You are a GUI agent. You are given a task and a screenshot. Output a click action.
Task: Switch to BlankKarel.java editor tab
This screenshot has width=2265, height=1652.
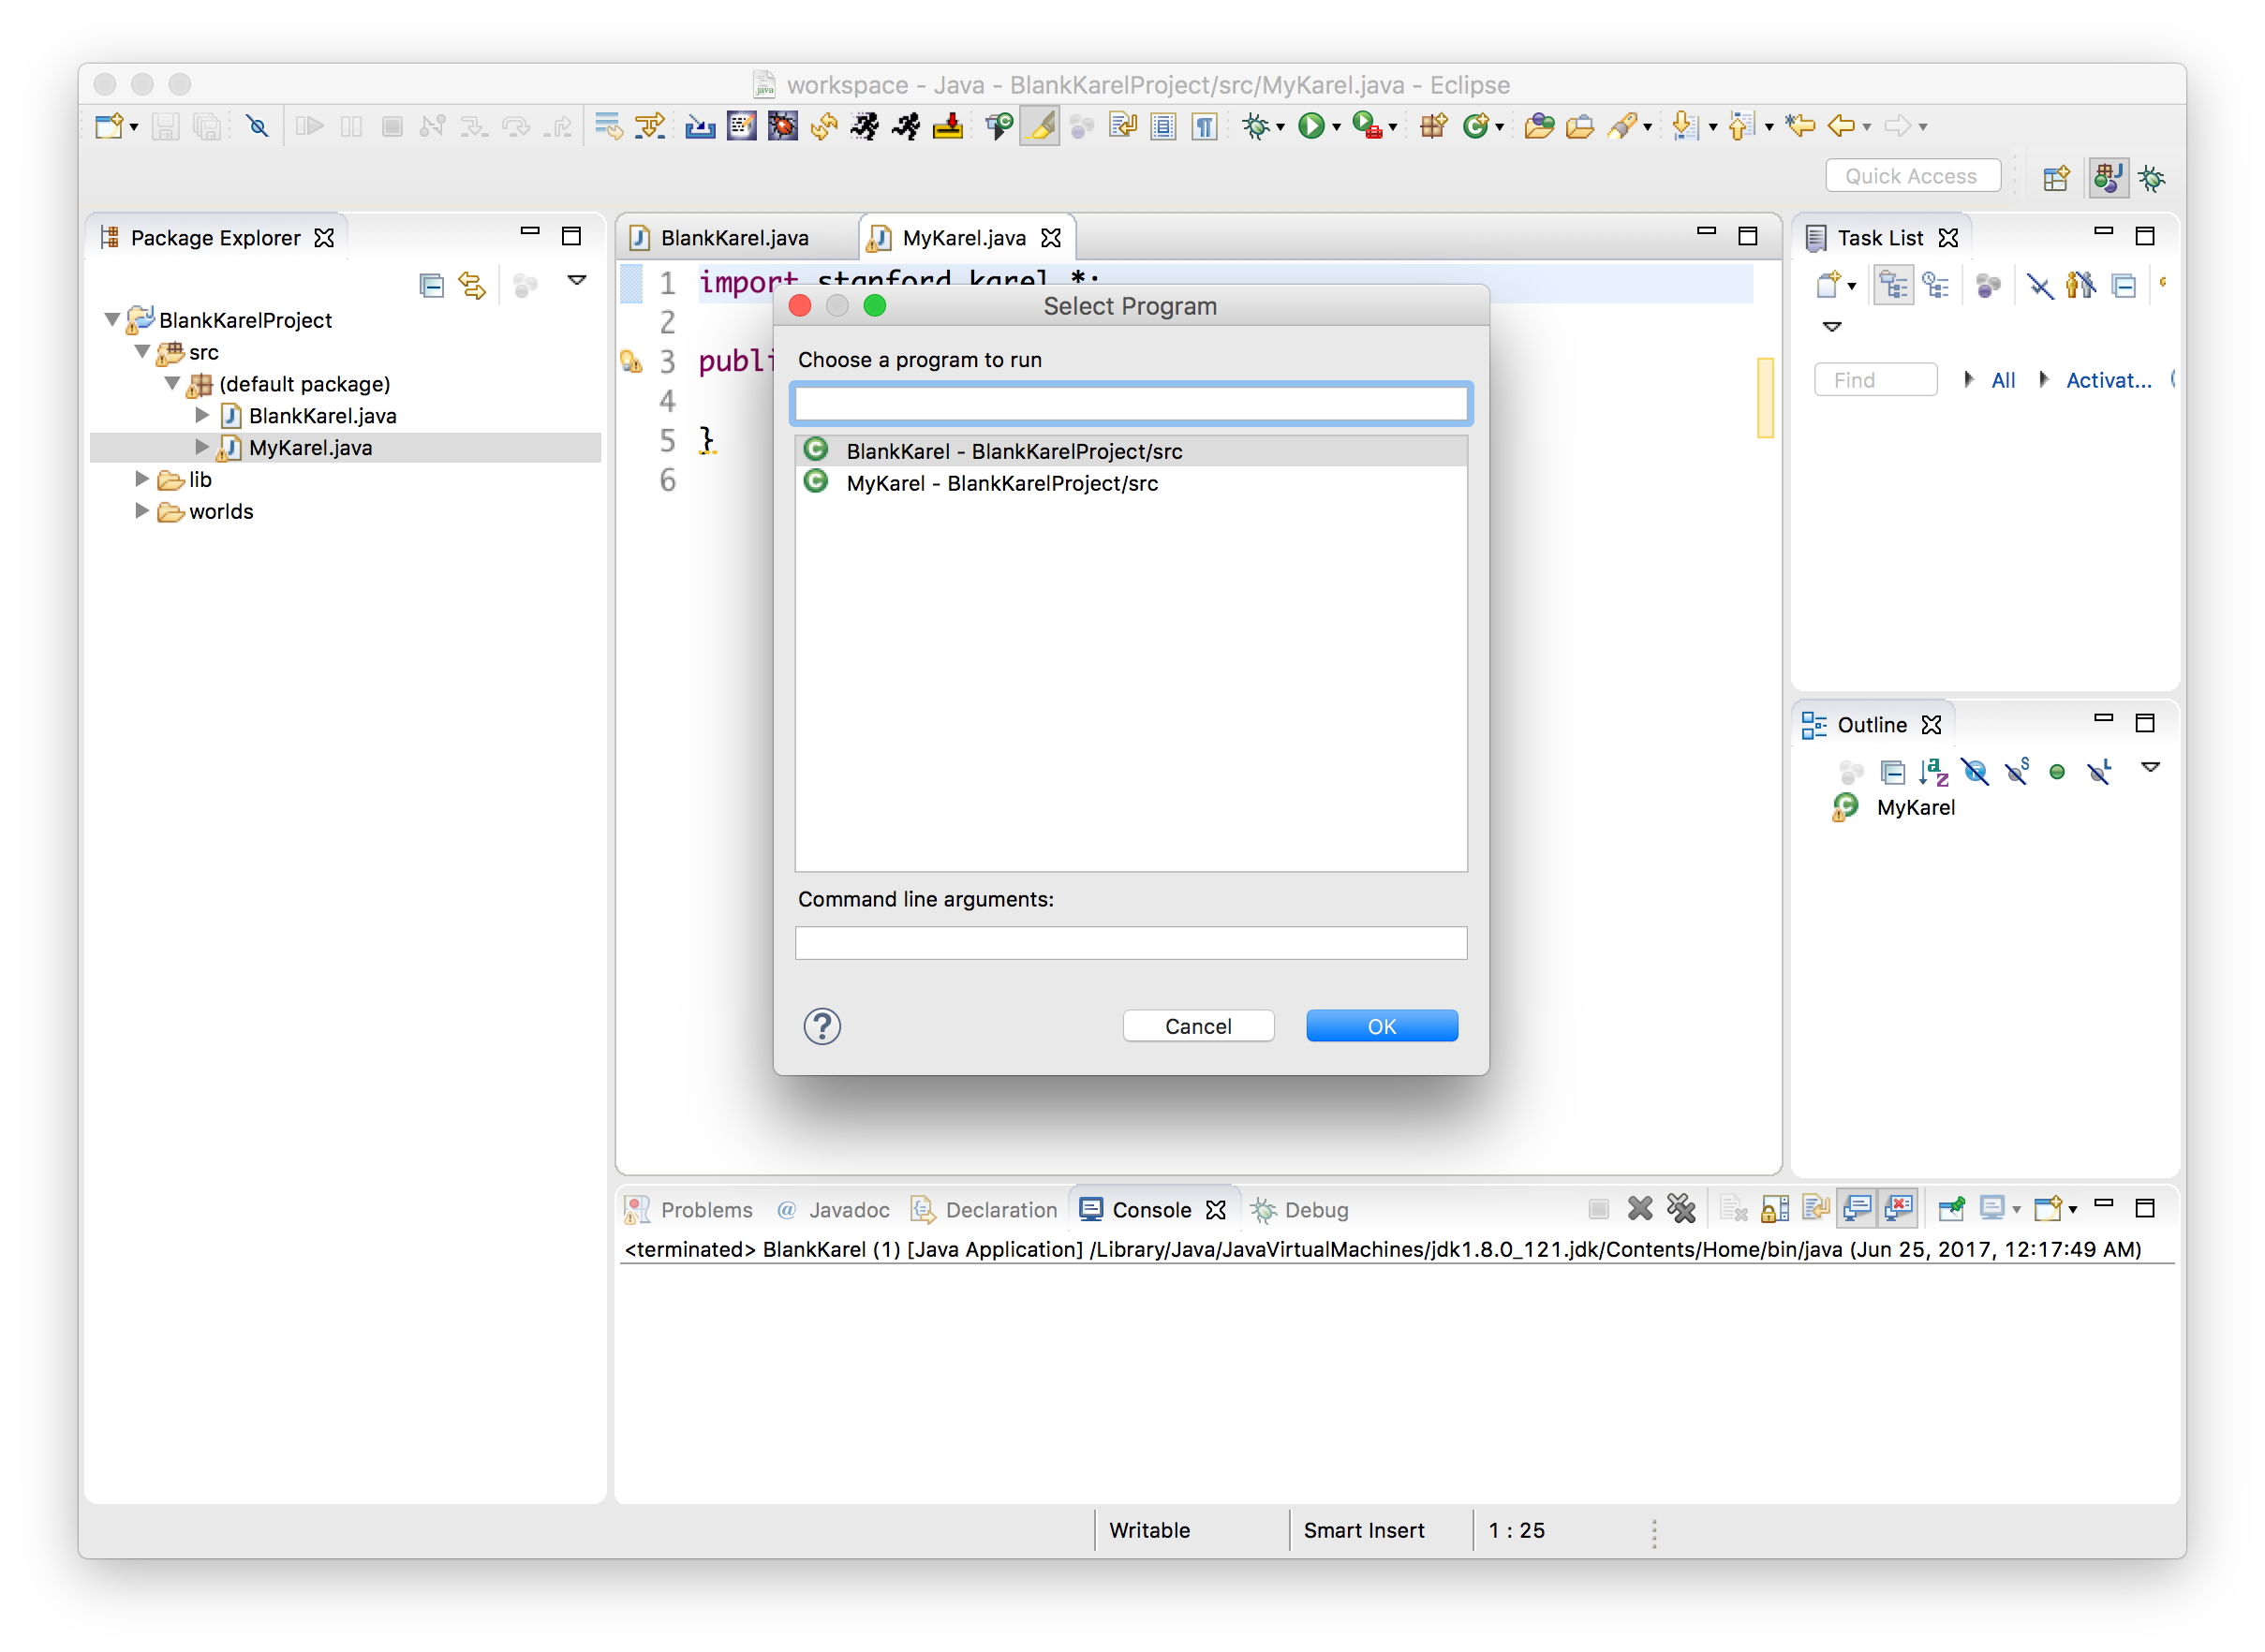tap(734, 238)
